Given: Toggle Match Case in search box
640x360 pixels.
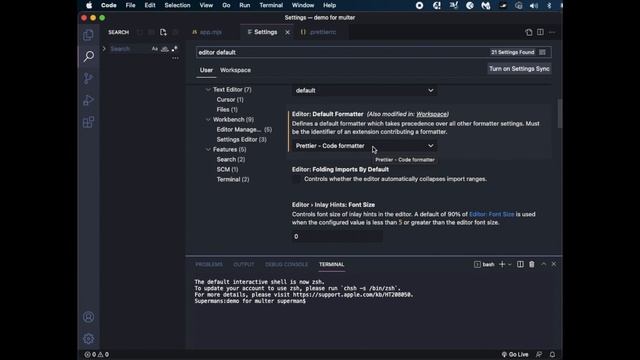Looking at the screenshot, I should [x=155, y=49].
